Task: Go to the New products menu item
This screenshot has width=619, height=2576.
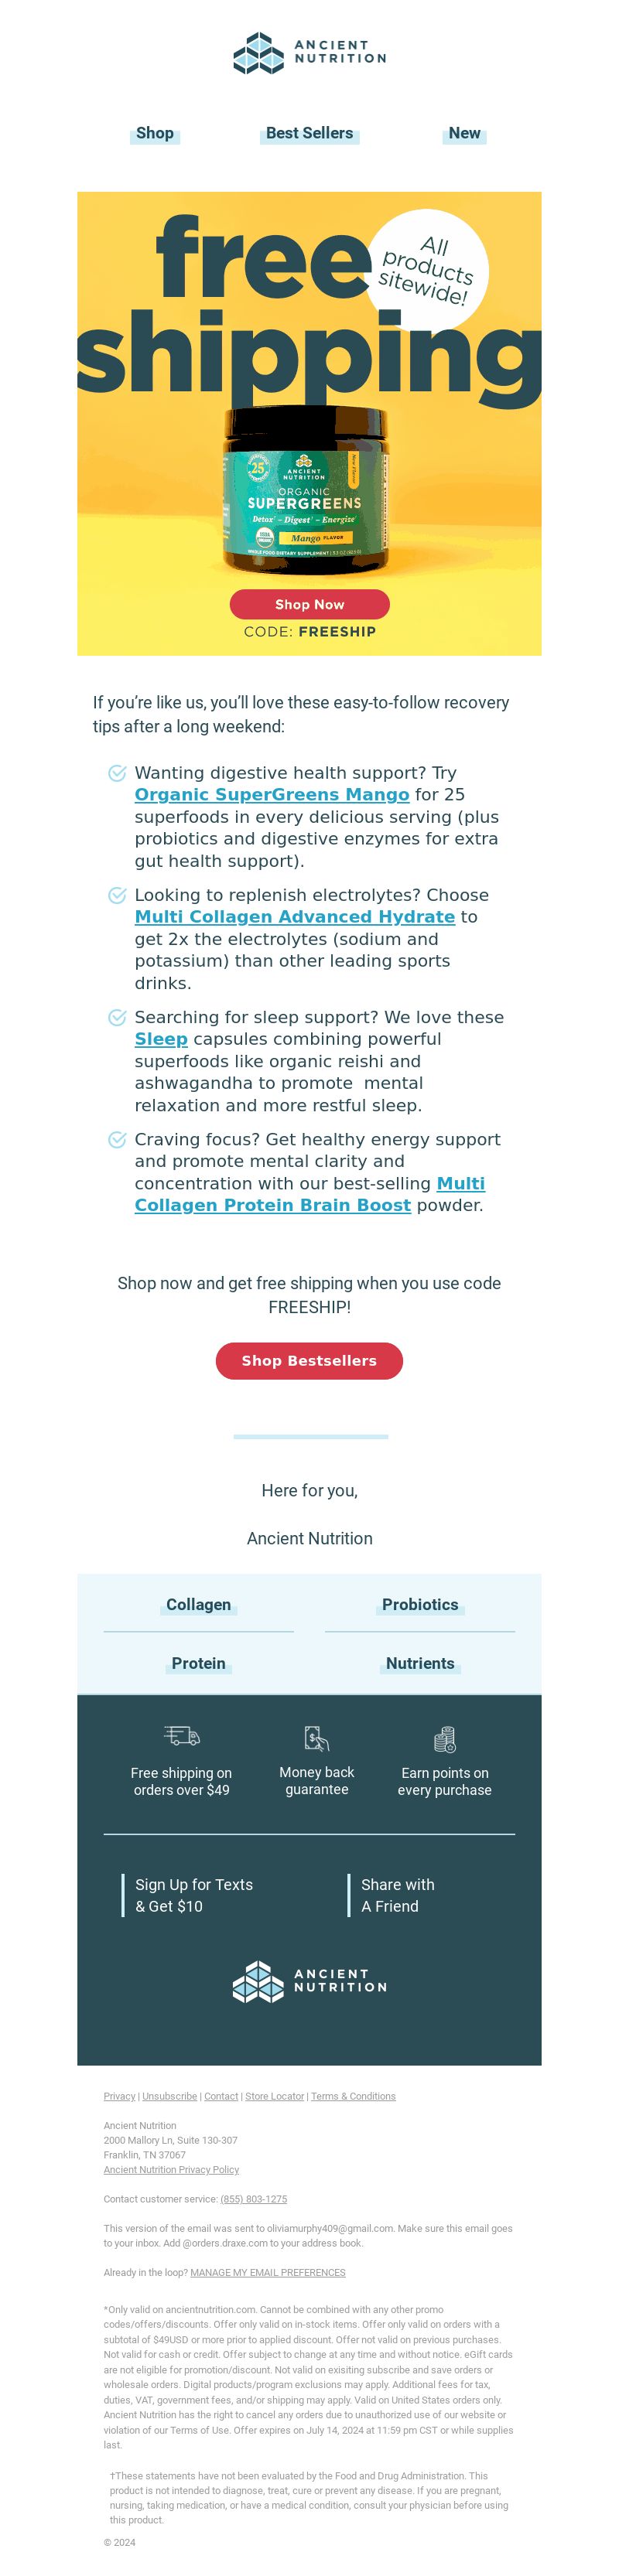Action: tap(464, 133)
